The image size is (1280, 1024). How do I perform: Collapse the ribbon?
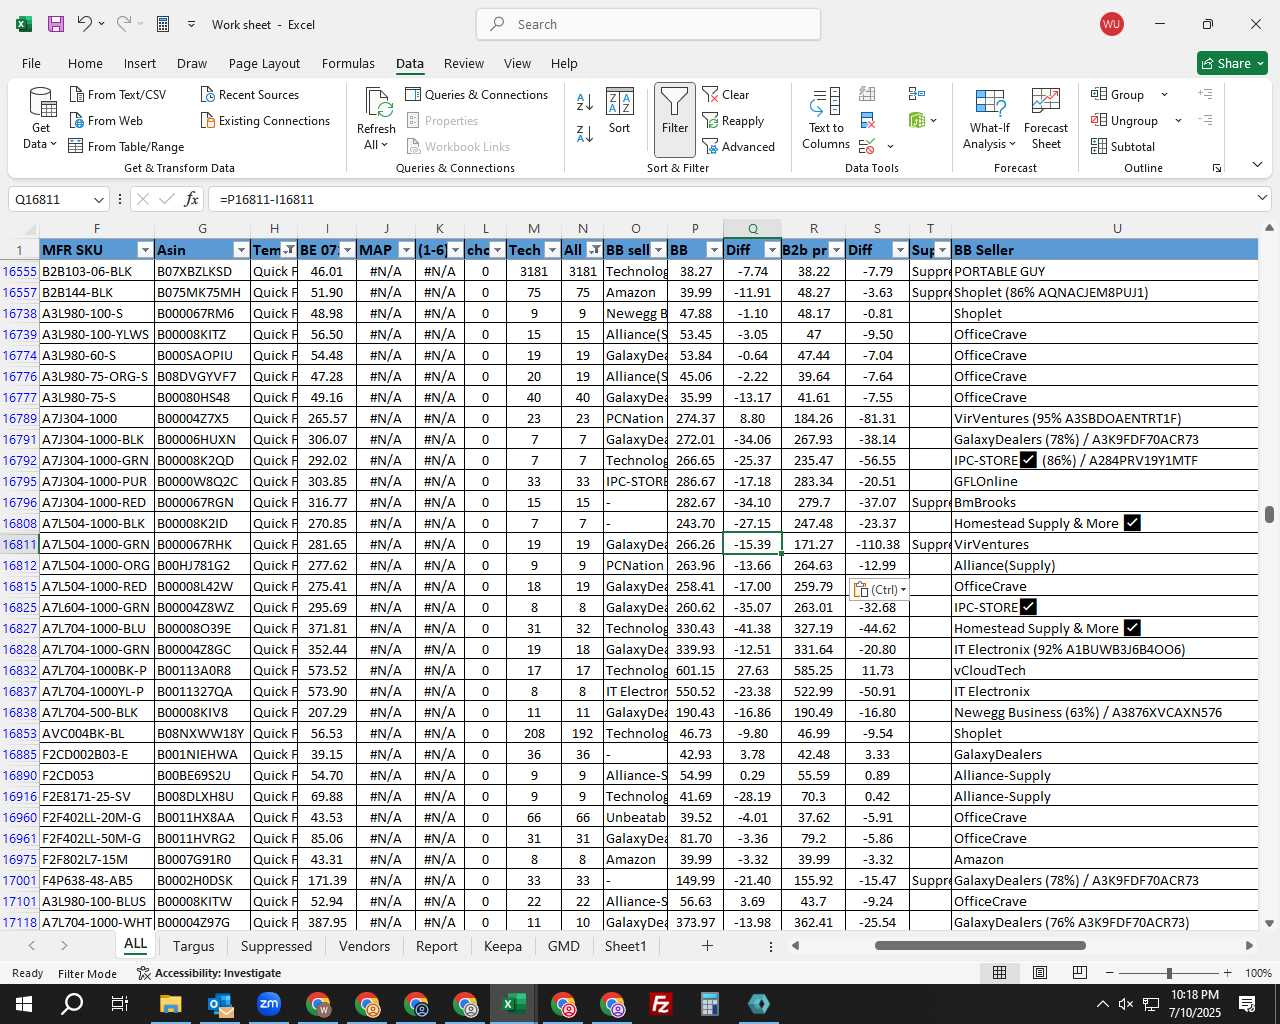(x=1257, y=165)
